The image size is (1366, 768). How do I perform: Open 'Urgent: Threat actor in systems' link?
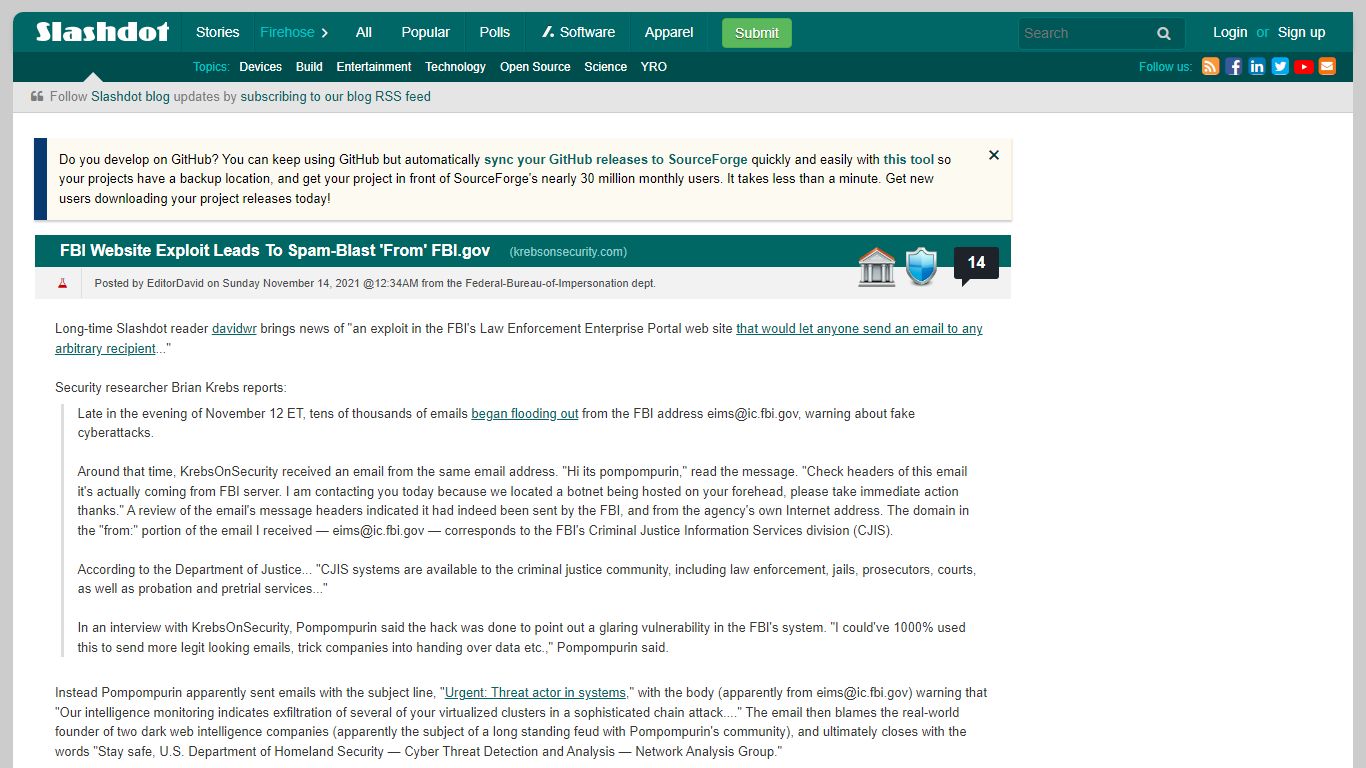[536, 693]
